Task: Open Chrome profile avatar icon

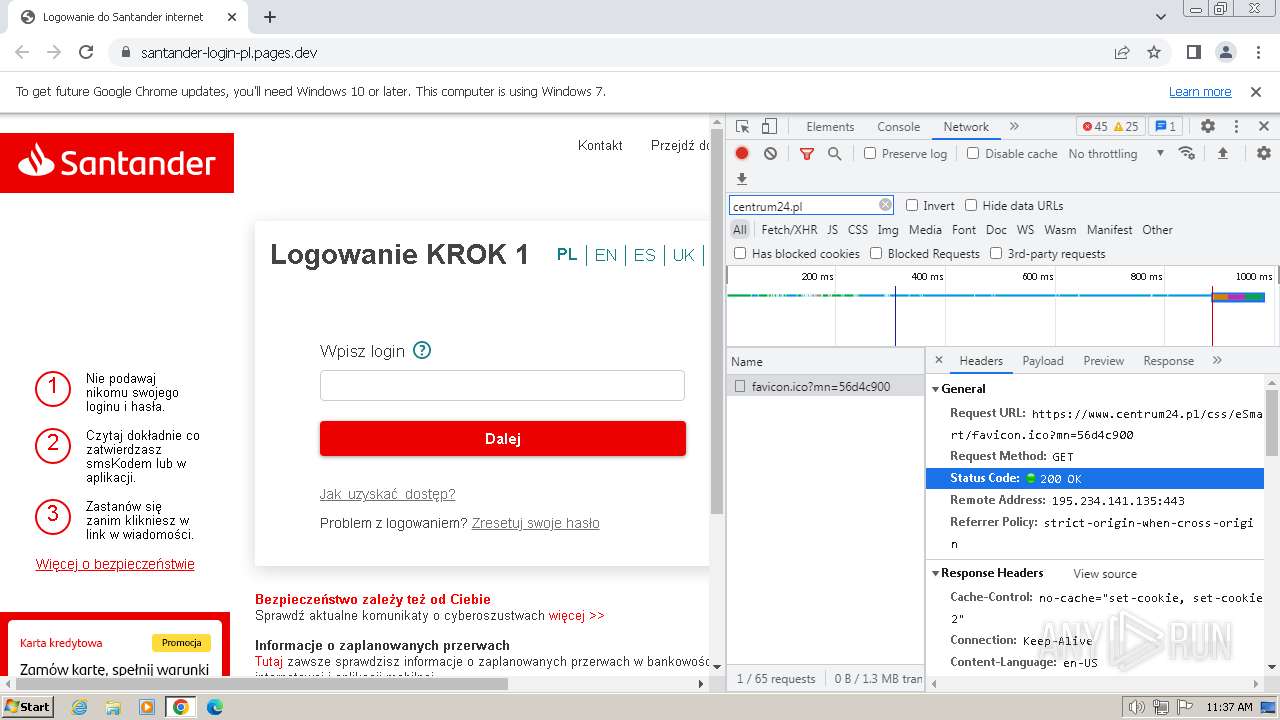Action: [x=1226, y=53]
